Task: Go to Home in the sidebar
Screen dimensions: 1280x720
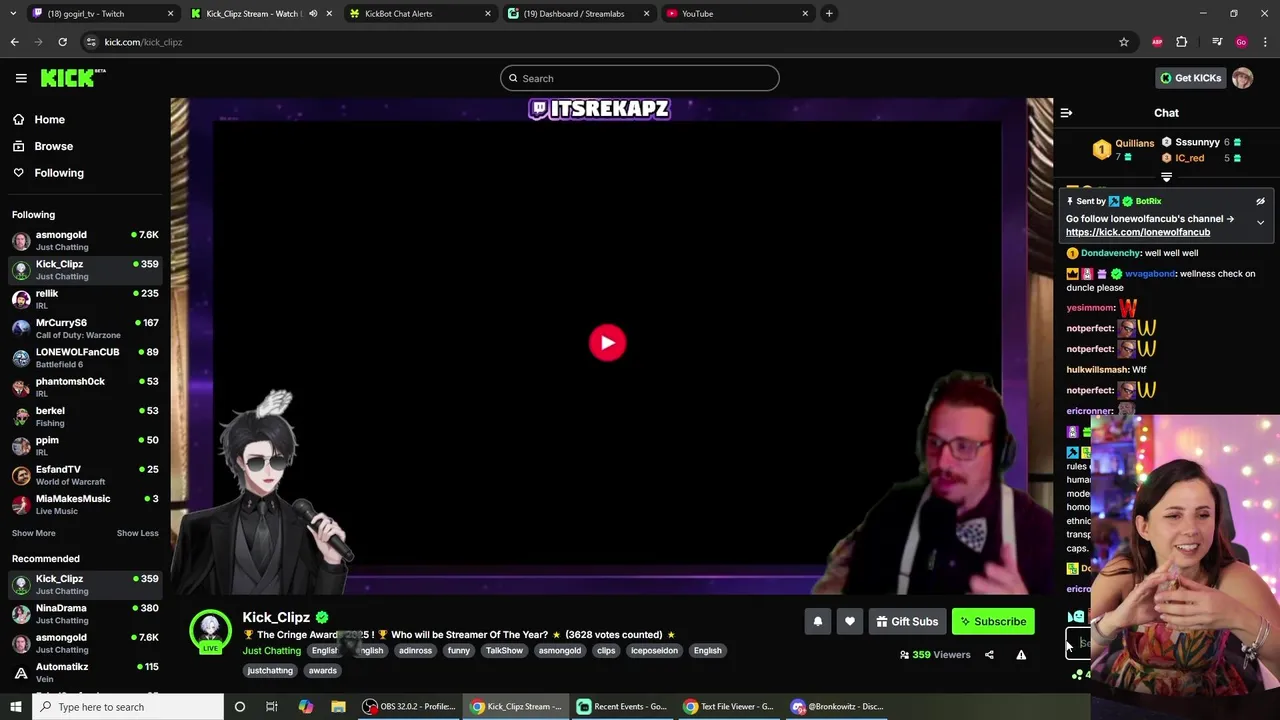Action: [x=84, y=120]
